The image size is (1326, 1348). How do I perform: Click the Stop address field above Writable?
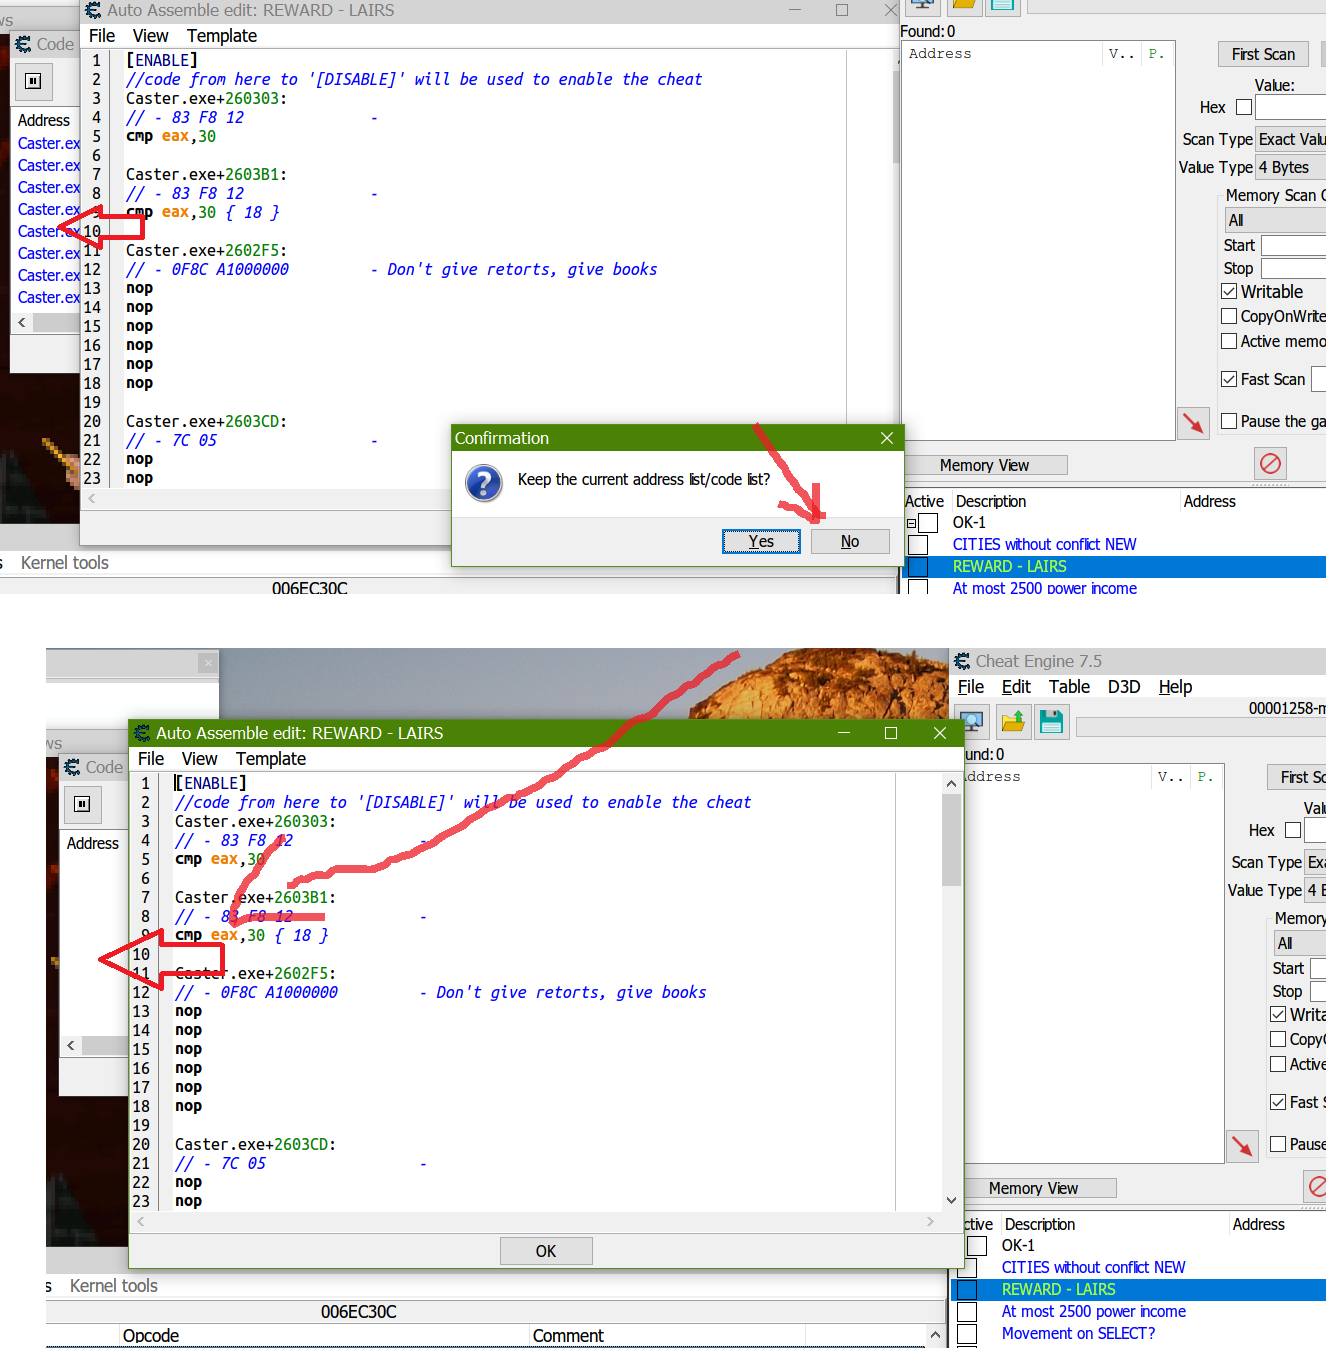coord(1294,268)
